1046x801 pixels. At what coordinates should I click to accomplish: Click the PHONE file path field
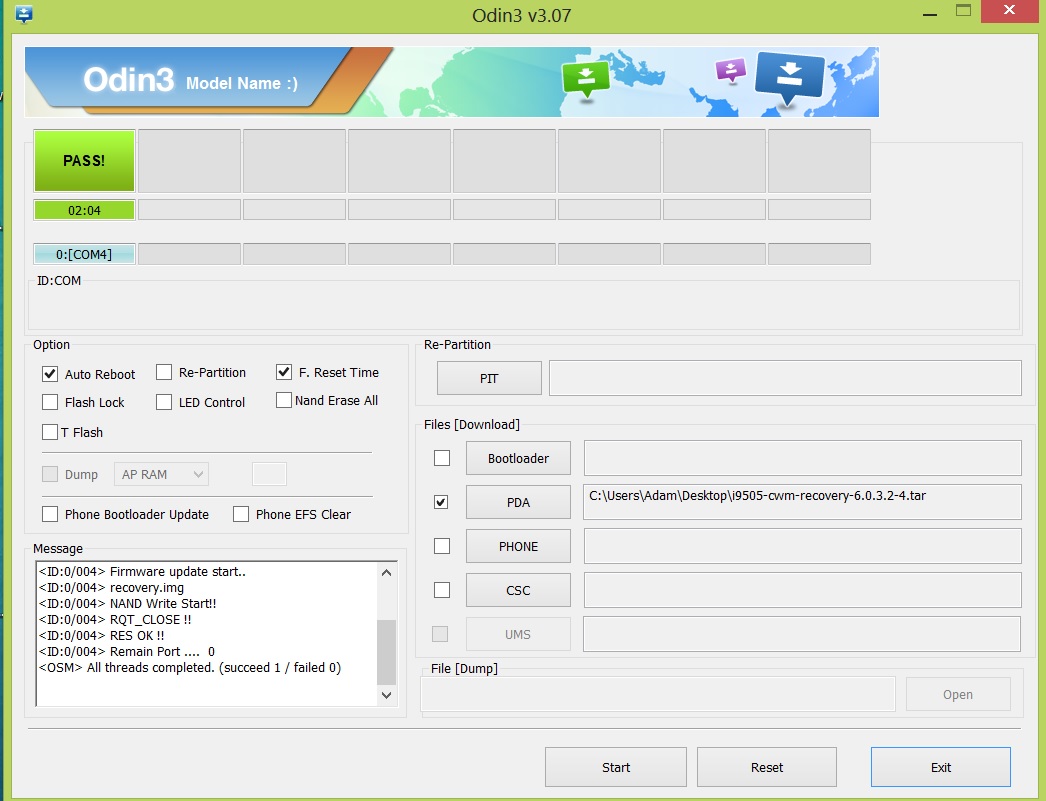click(x=803, y=546)
